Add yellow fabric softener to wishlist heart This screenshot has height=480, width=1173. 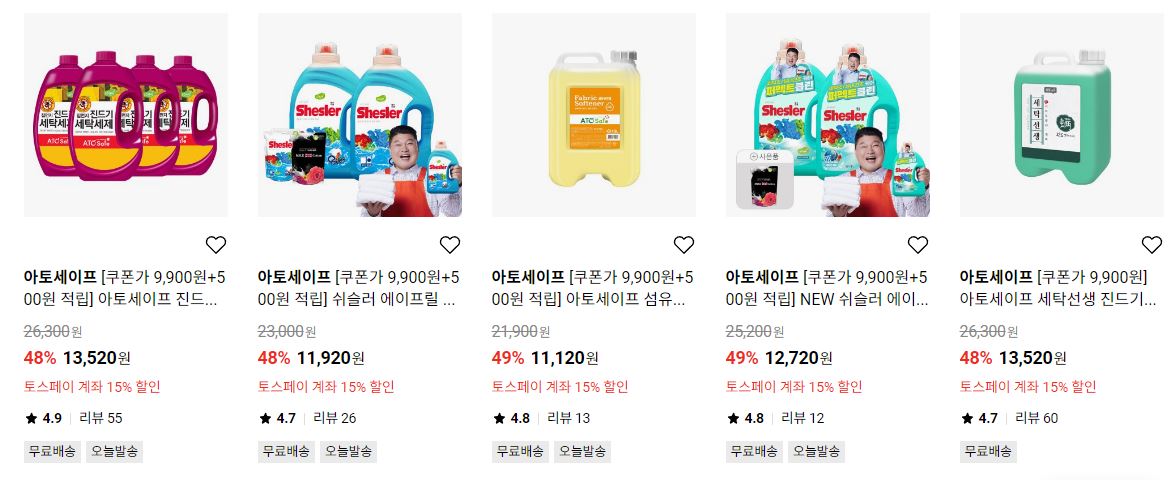(x=684, y=244)
